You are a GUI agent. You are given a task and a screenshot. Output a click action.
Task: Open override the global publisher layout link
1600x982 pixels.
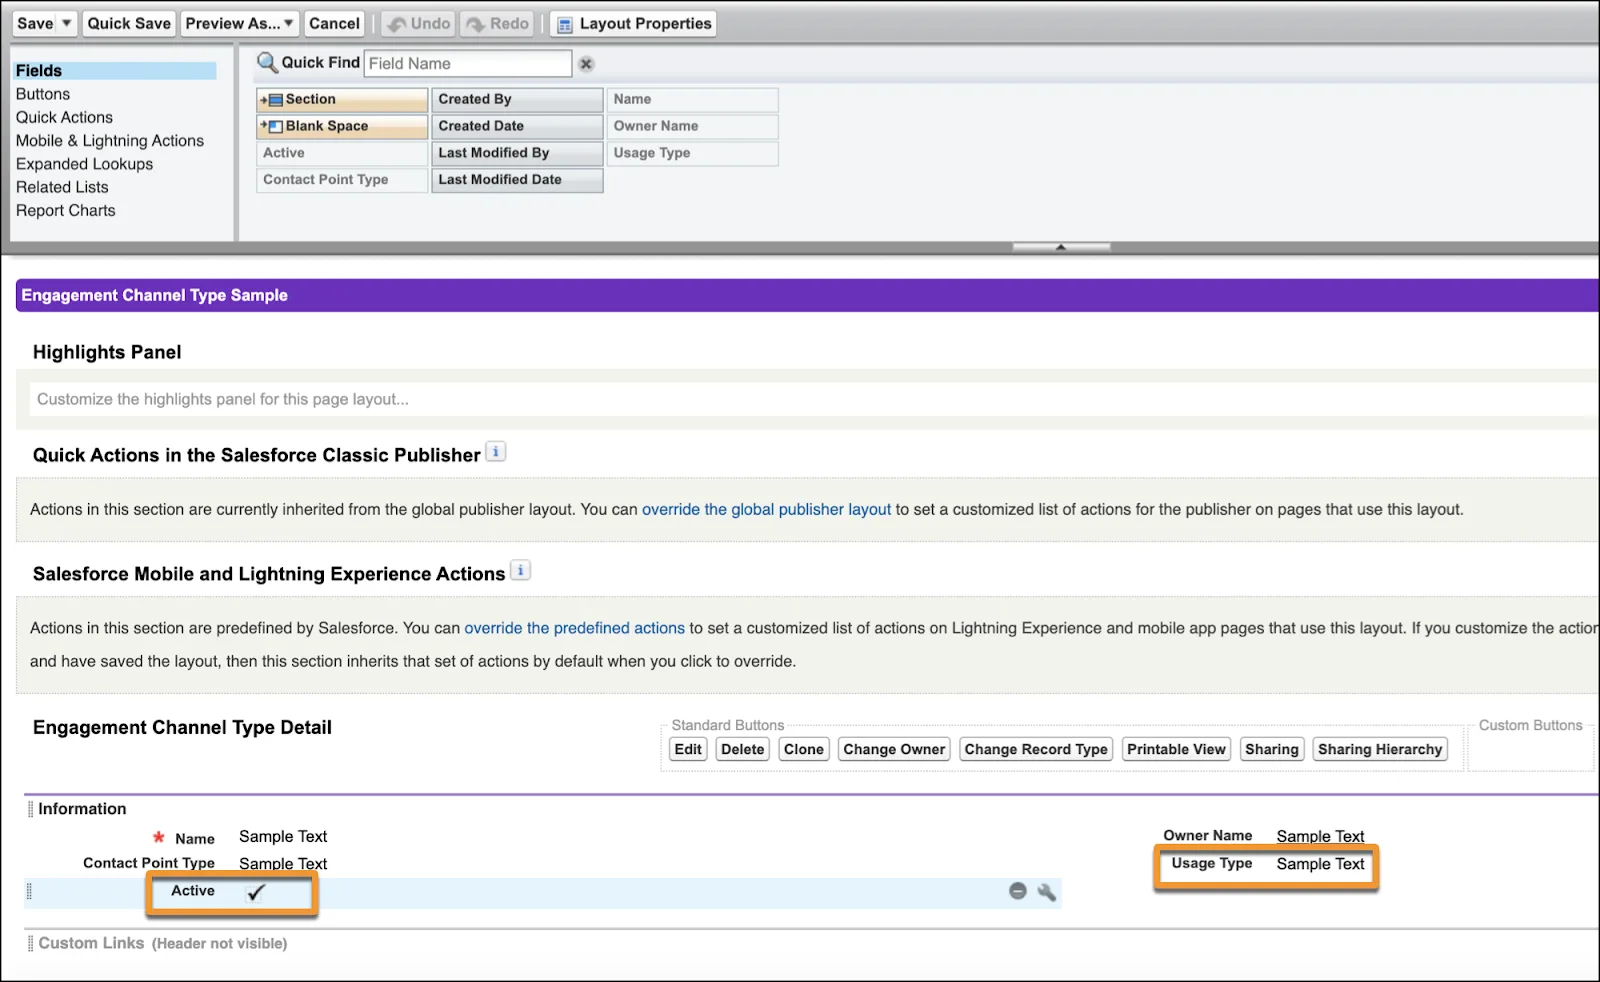(766, 510)
